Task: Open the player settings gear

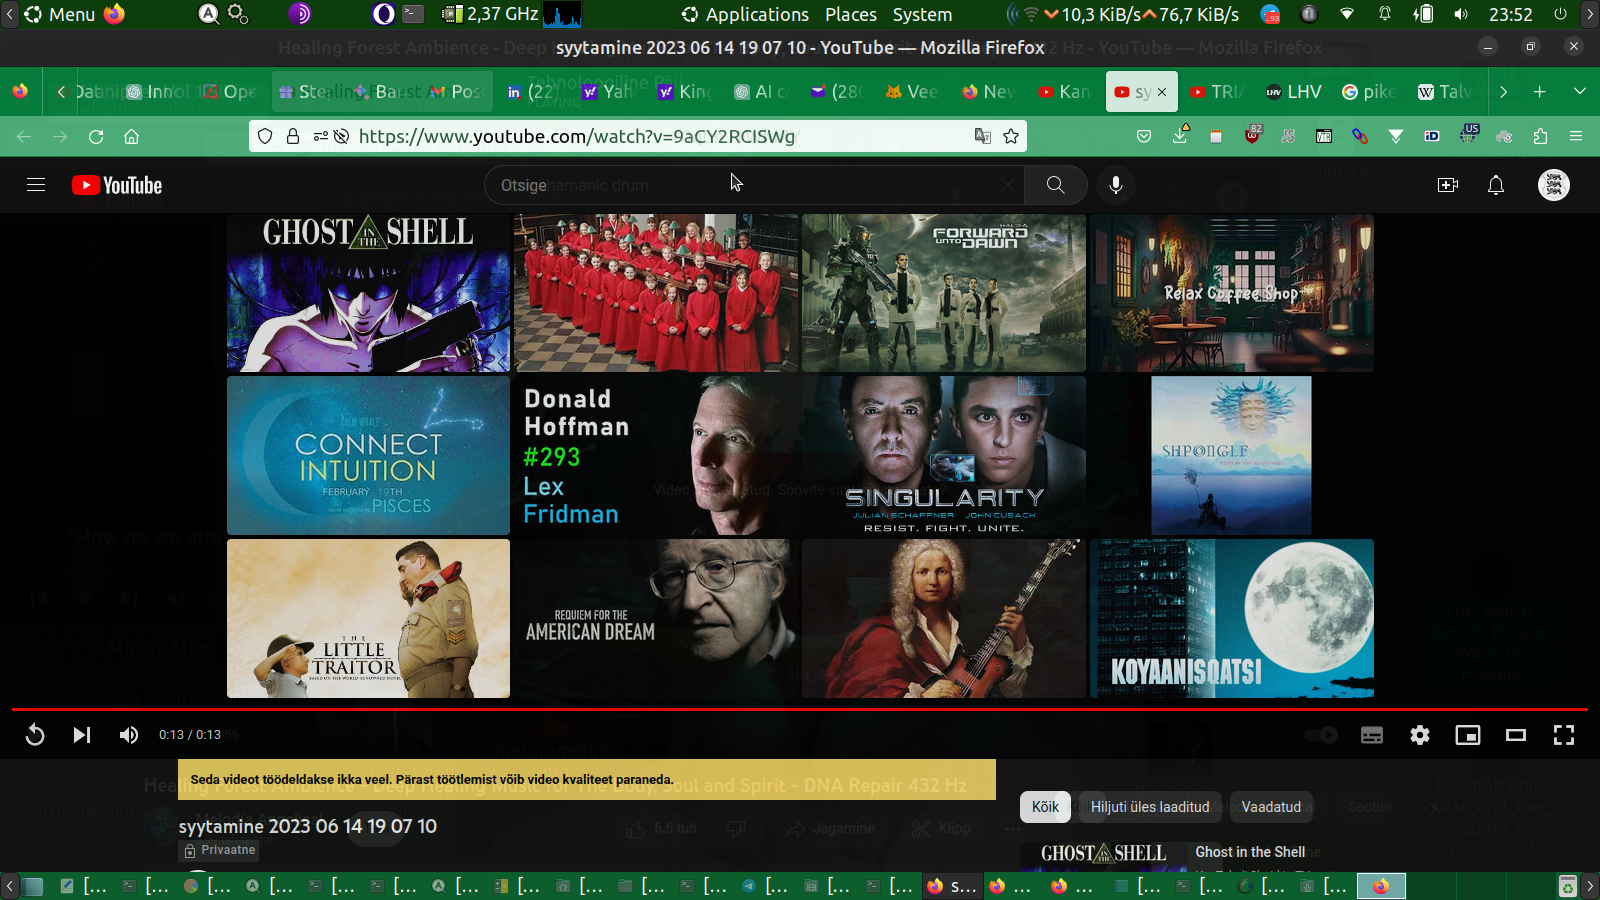Action: pos(1420,735)
